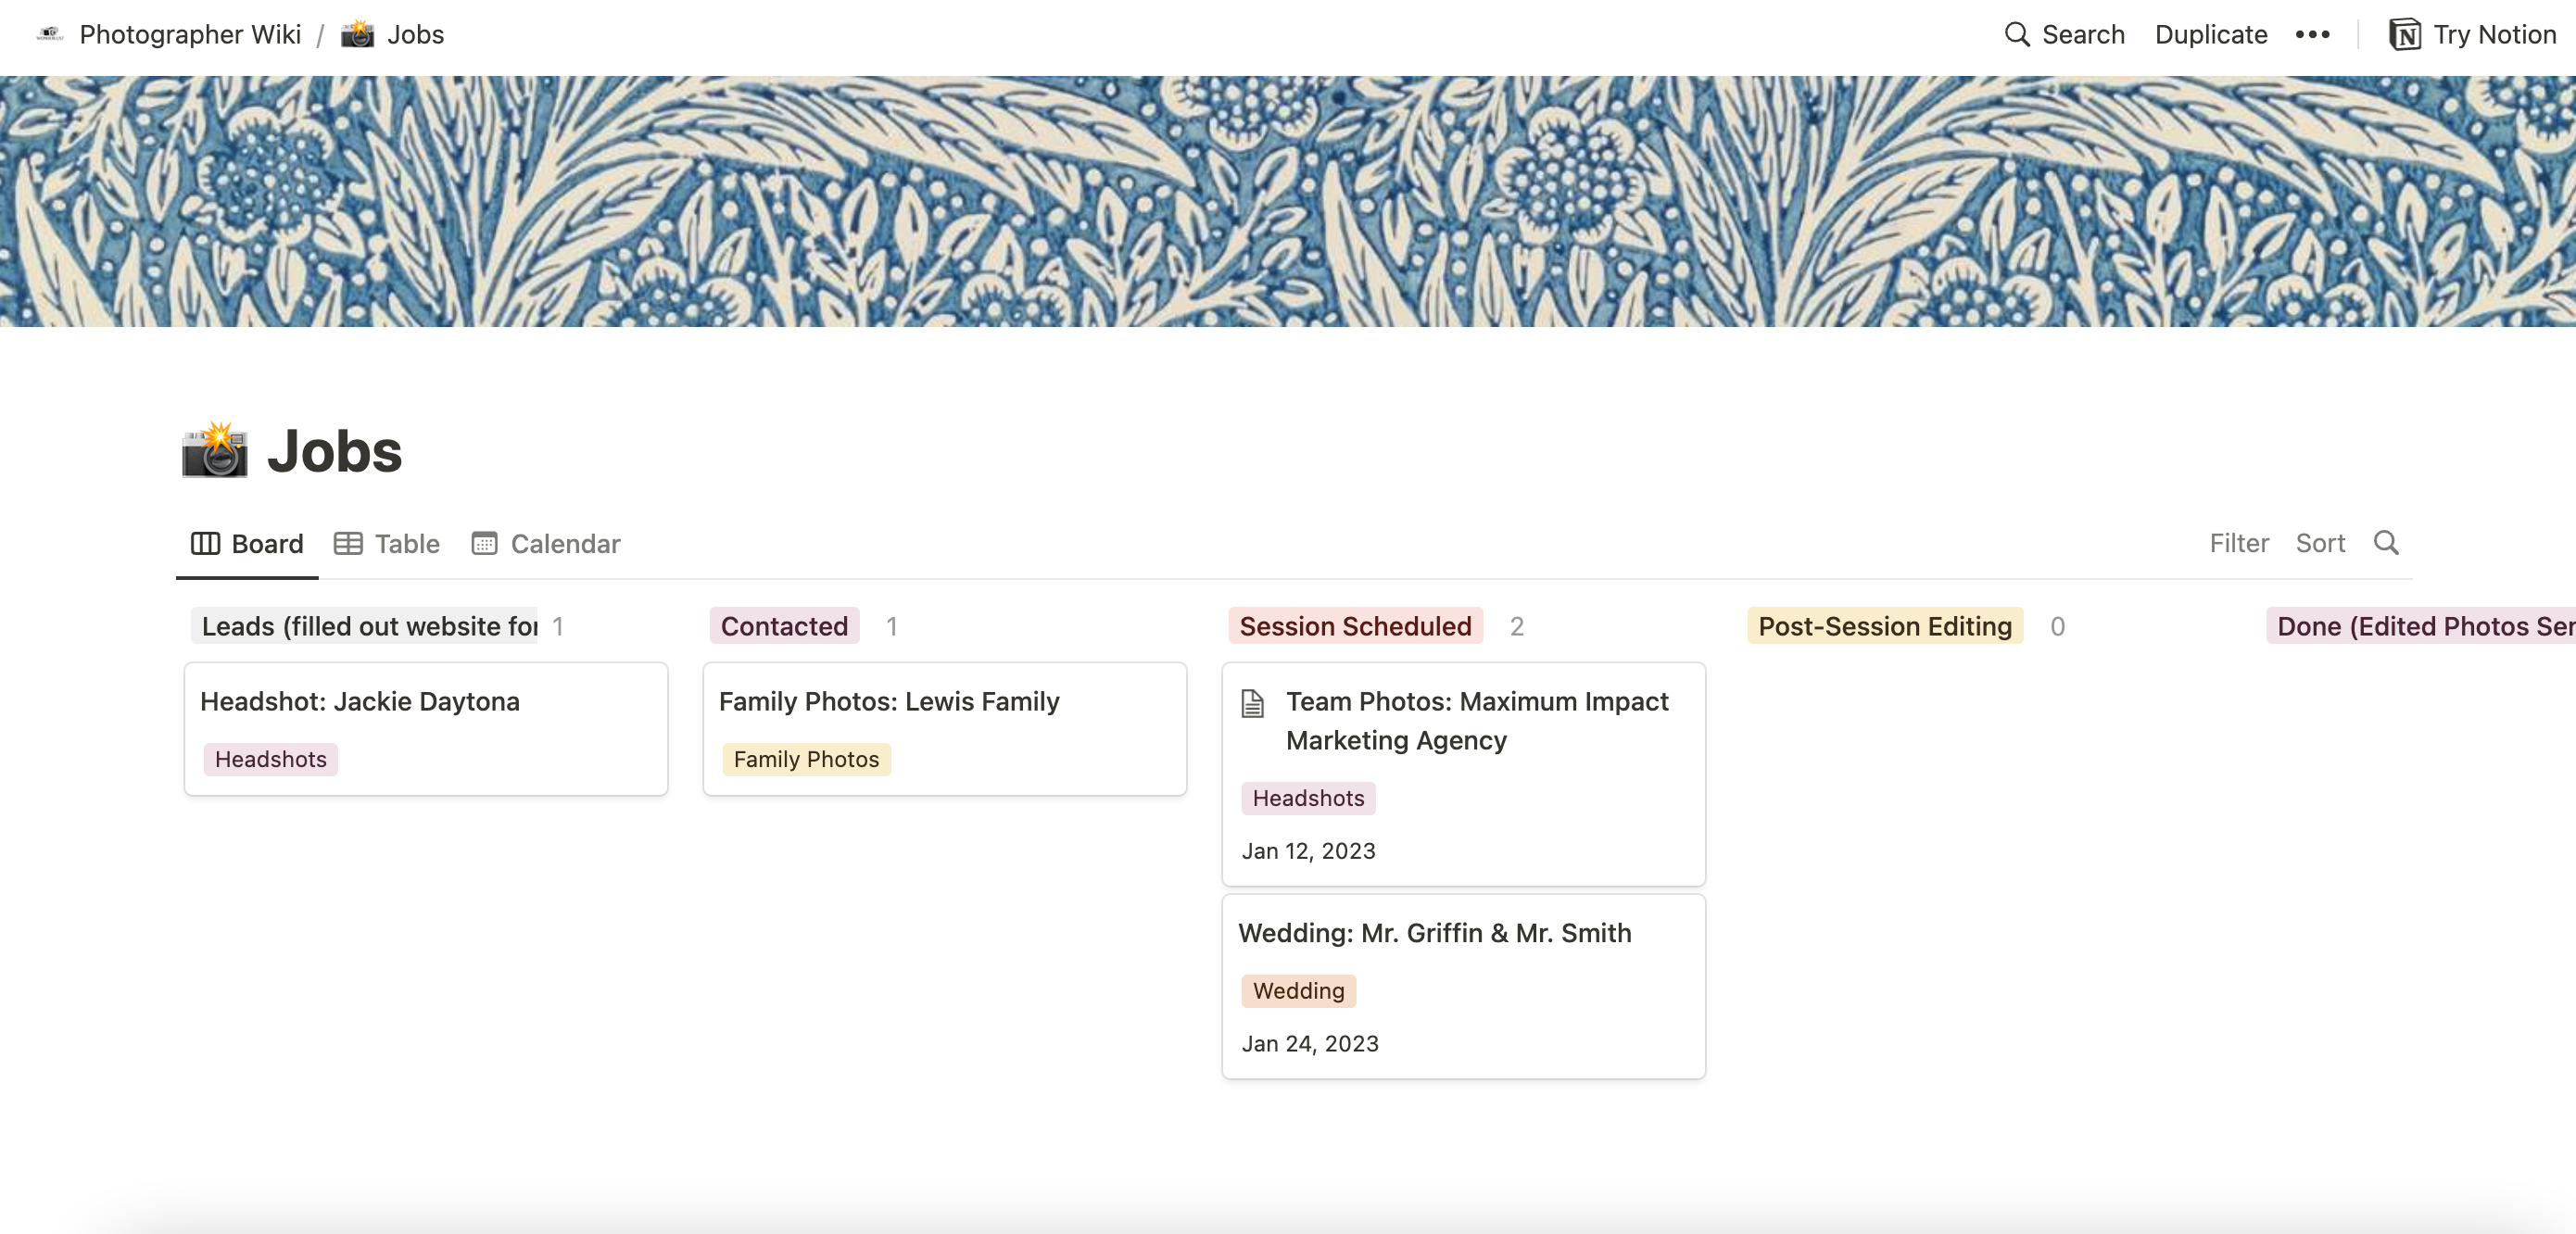Open the Headshot: Jackie Daytona card
This screenshot has width=2576, height=1234.
click(426, 729)
